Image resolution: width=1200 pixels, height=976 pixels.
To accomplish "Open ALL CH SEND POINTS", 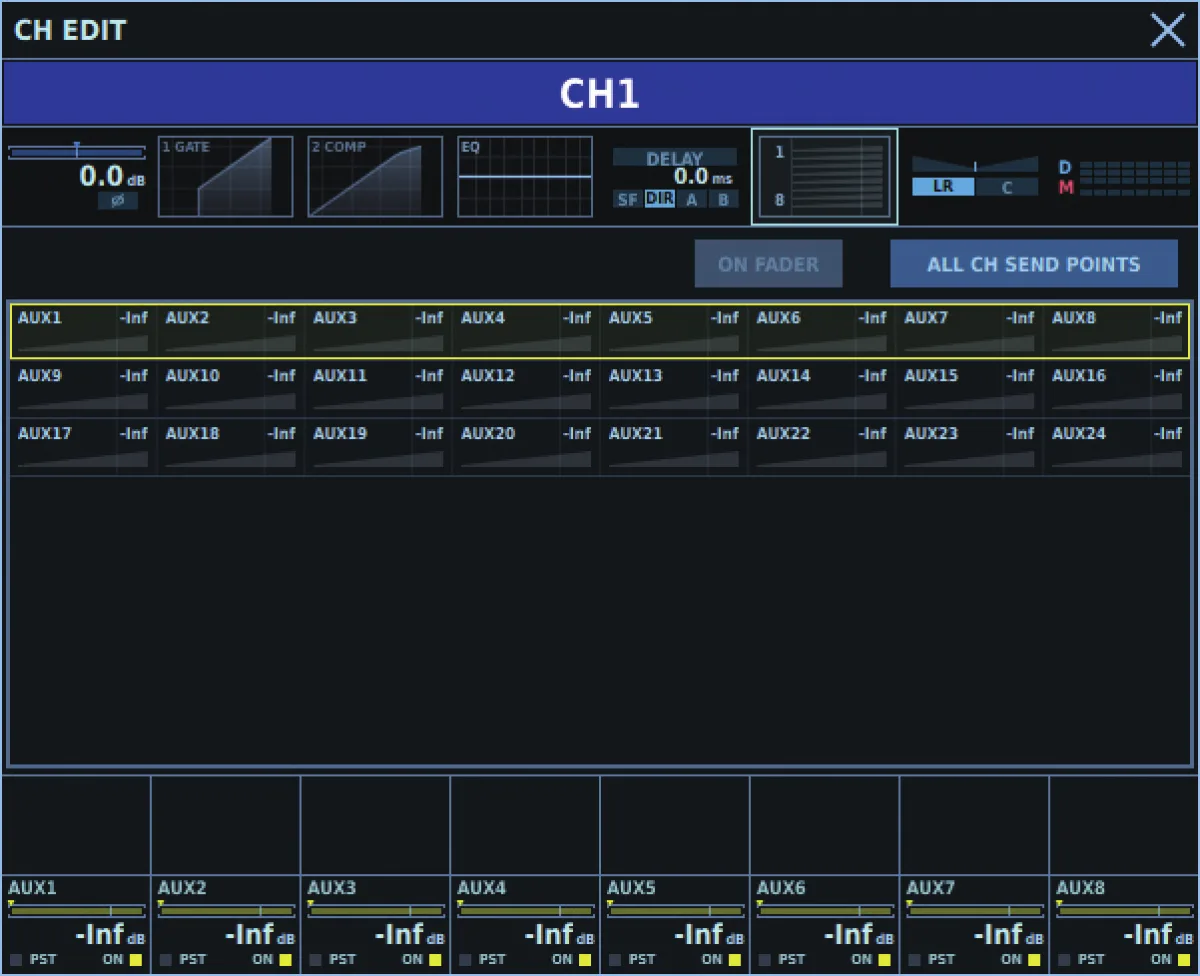I will 1034,264.
